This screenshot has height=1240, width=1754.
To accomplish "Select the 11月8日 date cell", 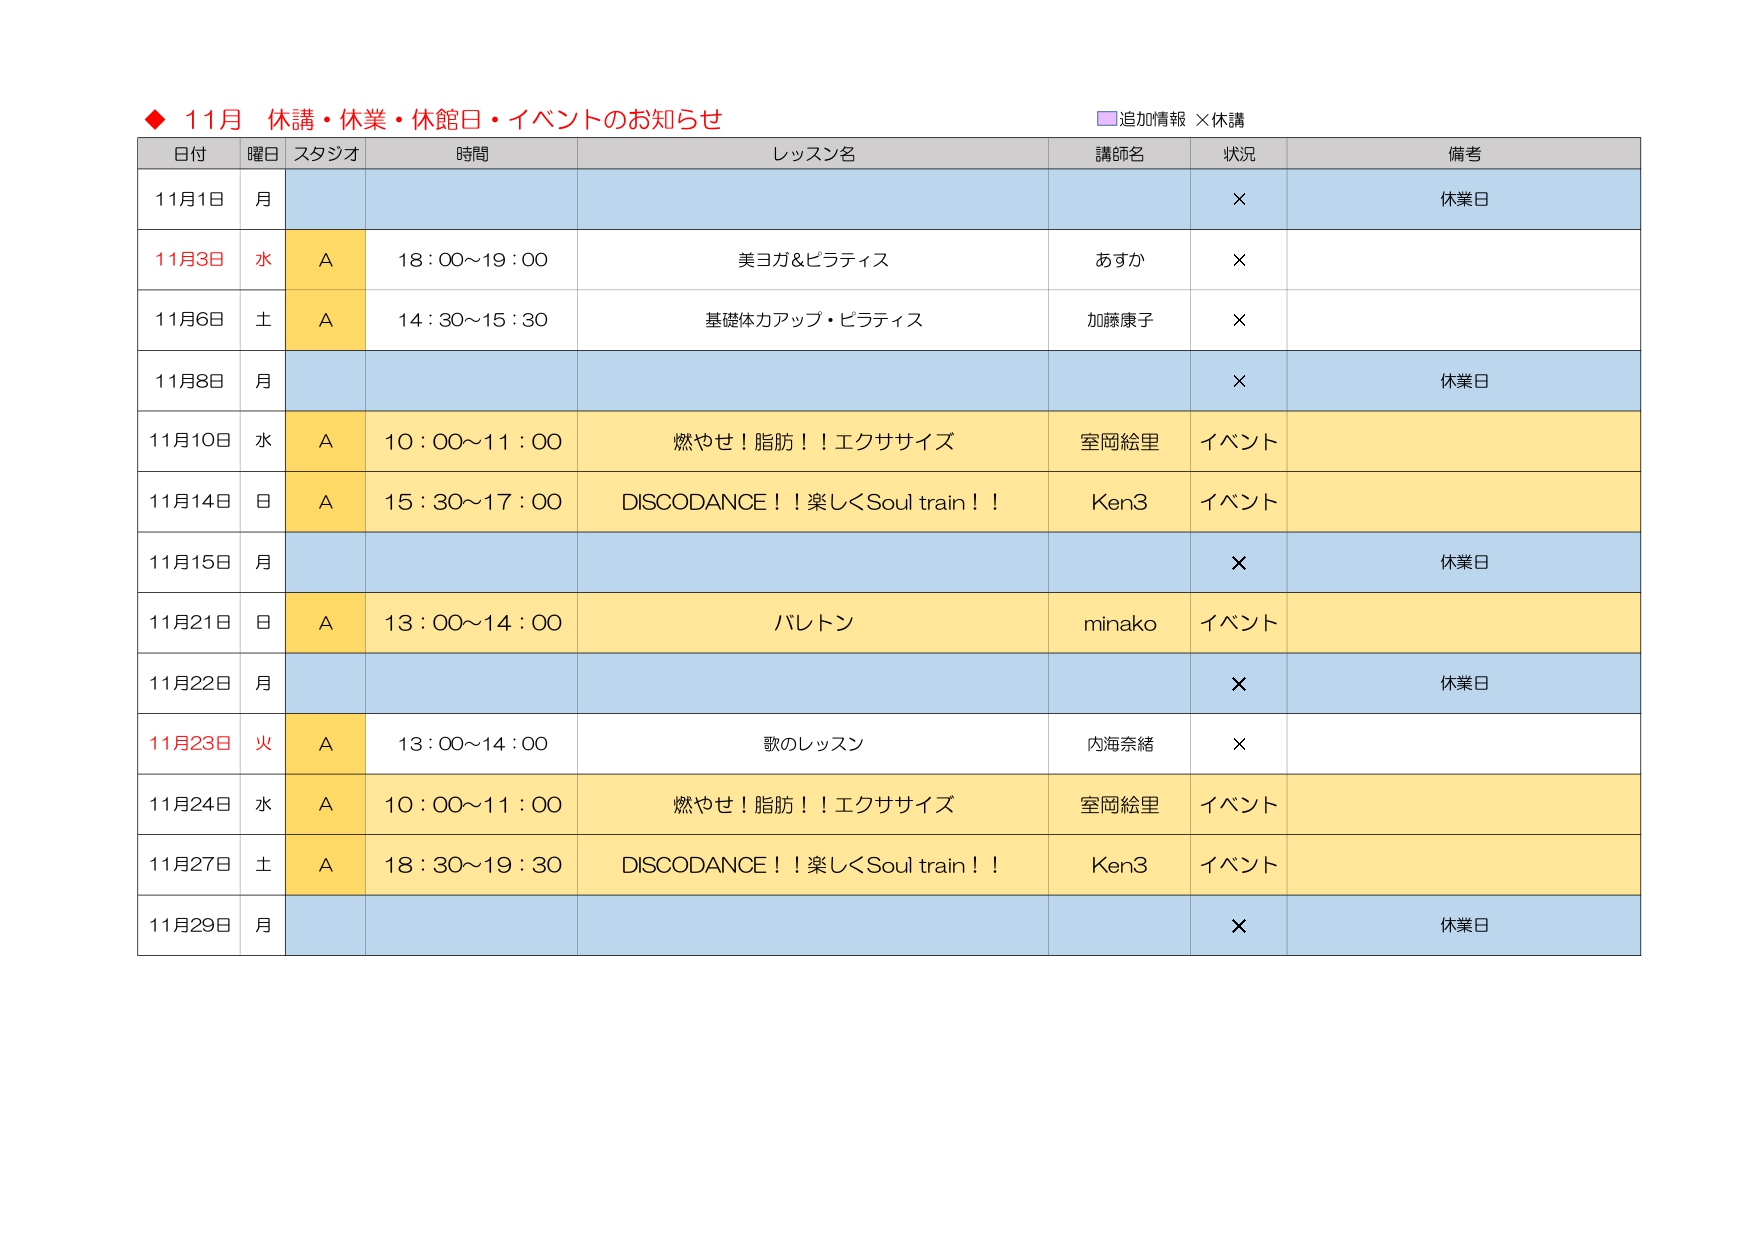I will click(189, 381).
